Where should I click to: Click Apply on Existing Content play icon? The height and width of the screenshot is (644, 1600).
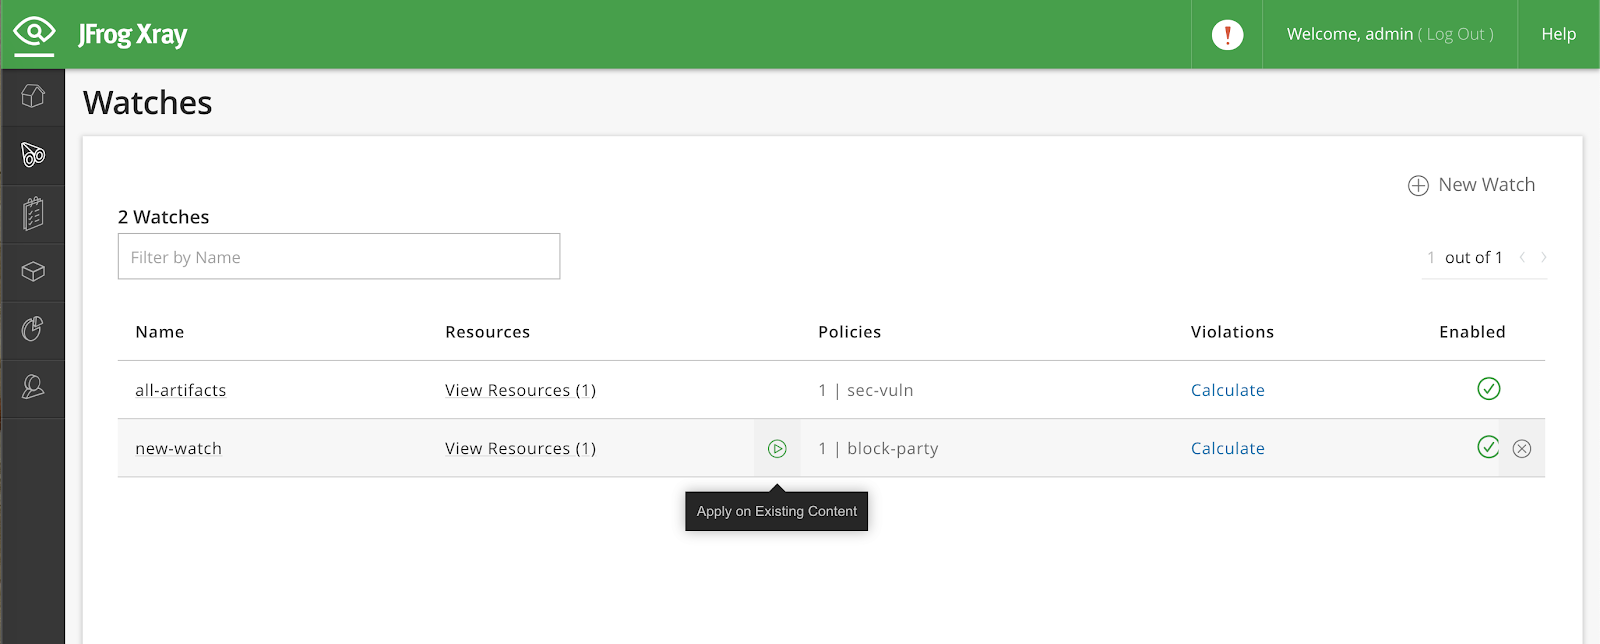(x=777, y=449)
